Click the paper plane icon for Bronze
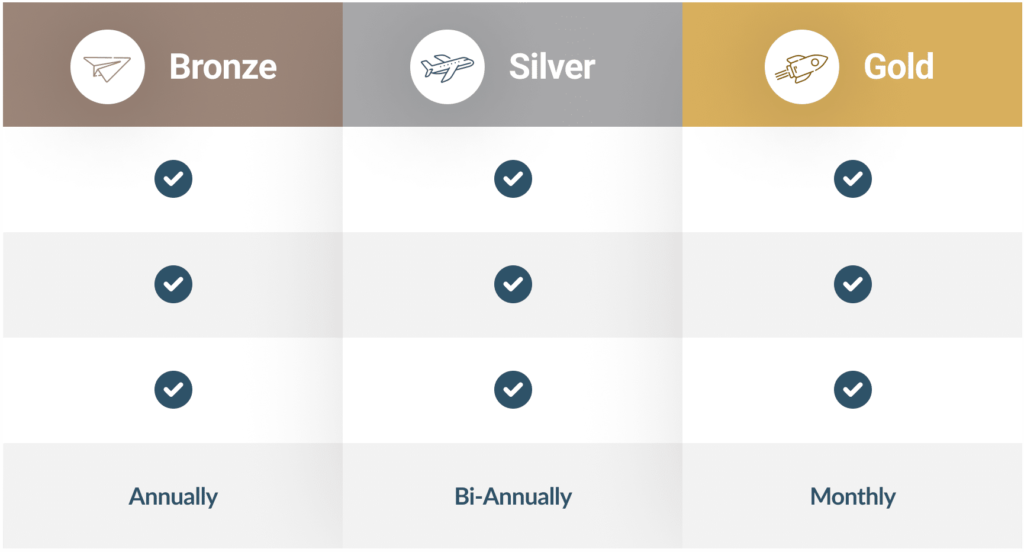Screen dimensions: 1024x552 pyautogui.click(x=107, y=66)
